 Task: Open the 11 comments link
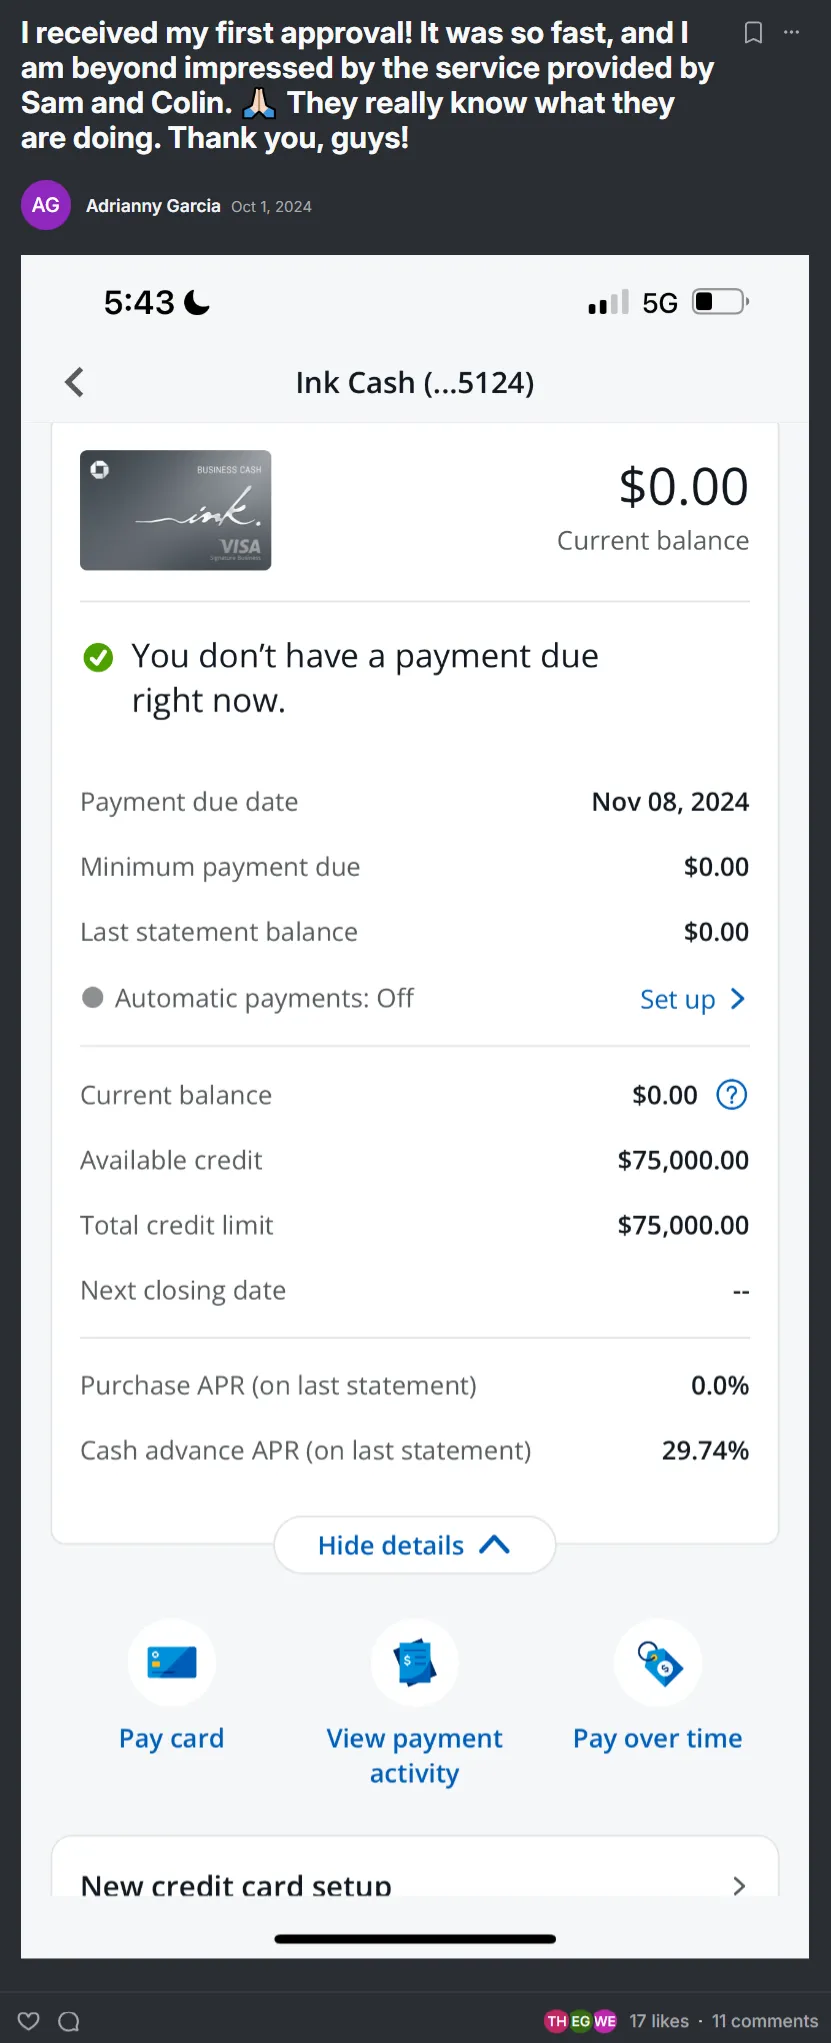(765, 2021)
